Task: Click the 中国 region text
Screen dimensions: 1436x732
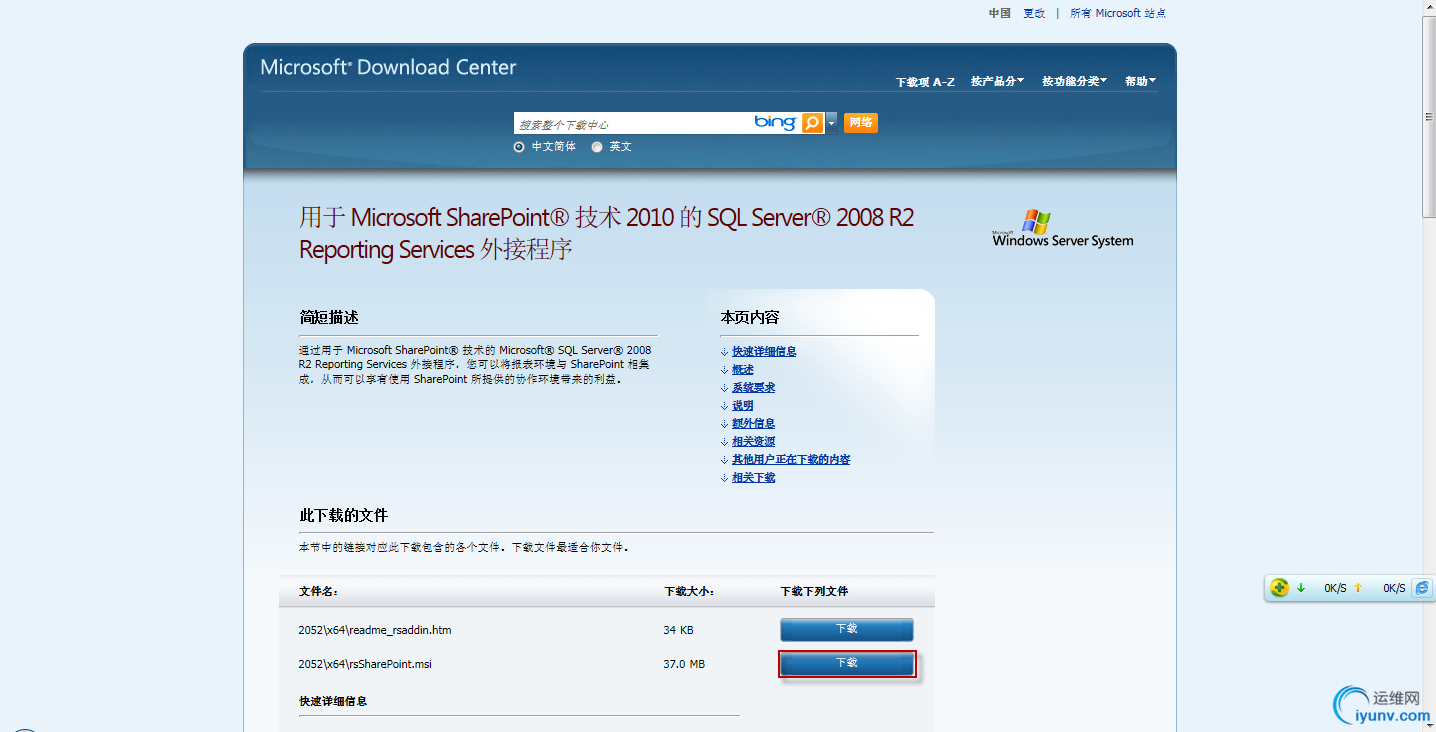Action: [x=1000, y=13]
